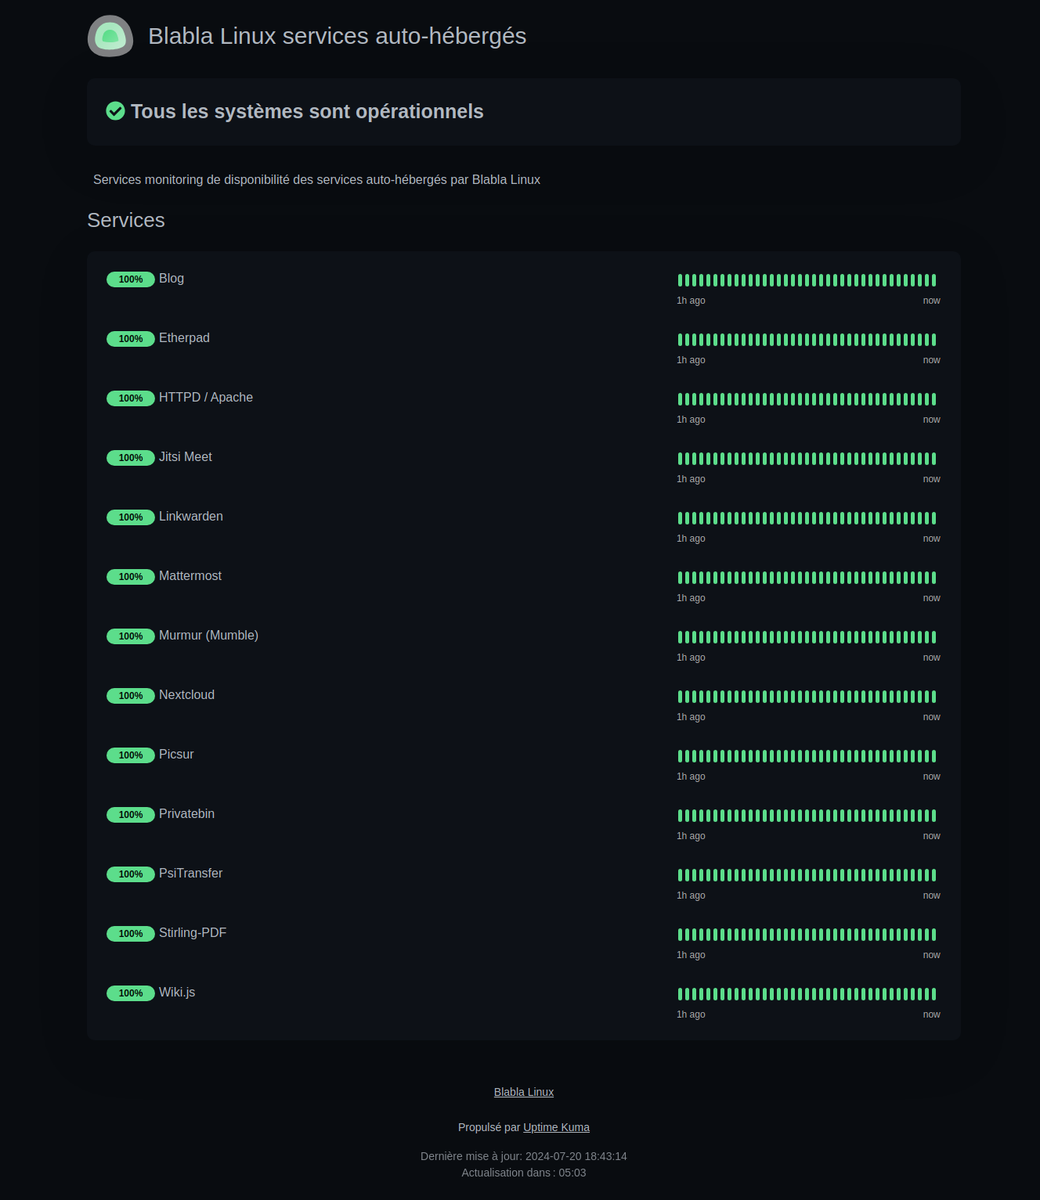Click the Nextcloud heartbeat bar
Viewport: 1040px width, 1200px height.
pos(807,697)
